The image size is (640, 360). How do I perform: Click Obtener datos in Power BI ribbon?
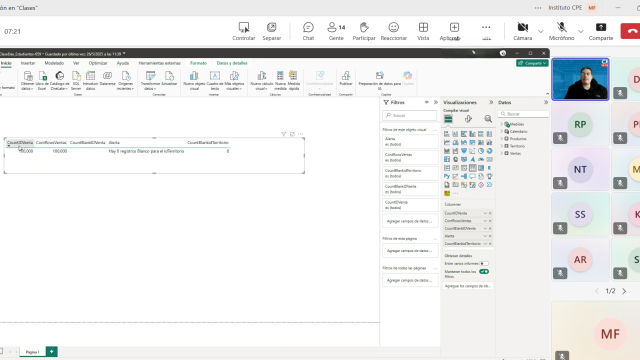click(27, 80)
